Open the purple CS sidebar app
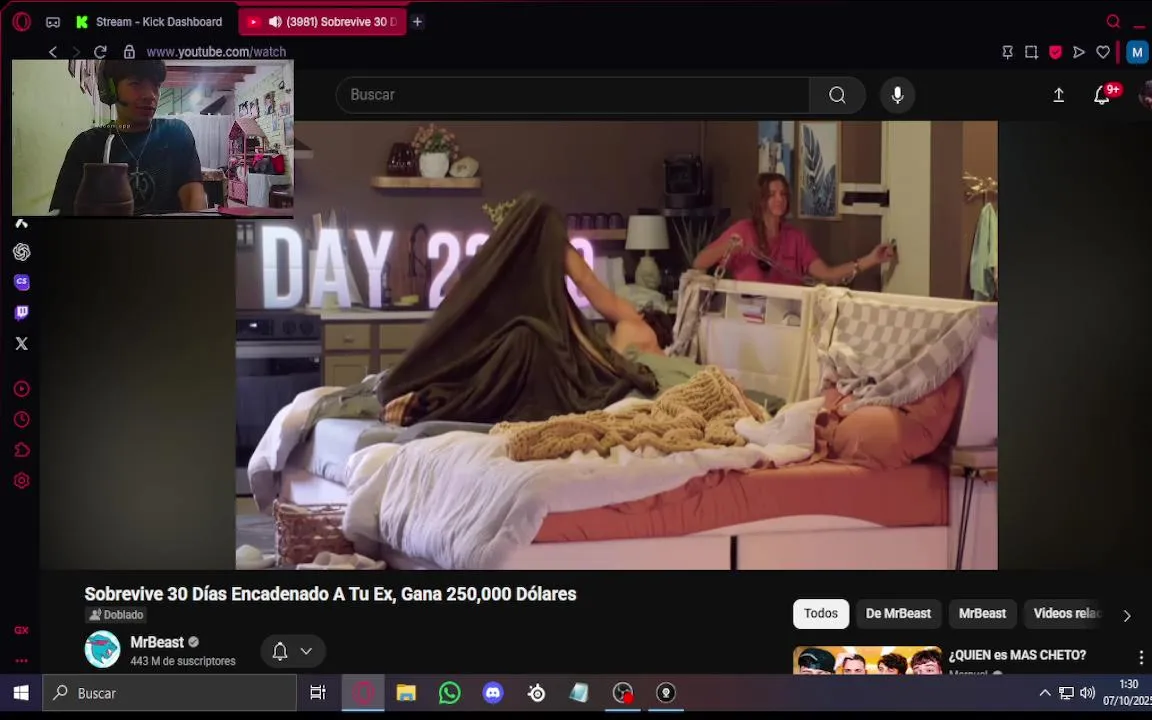 (x=21, y=282)
